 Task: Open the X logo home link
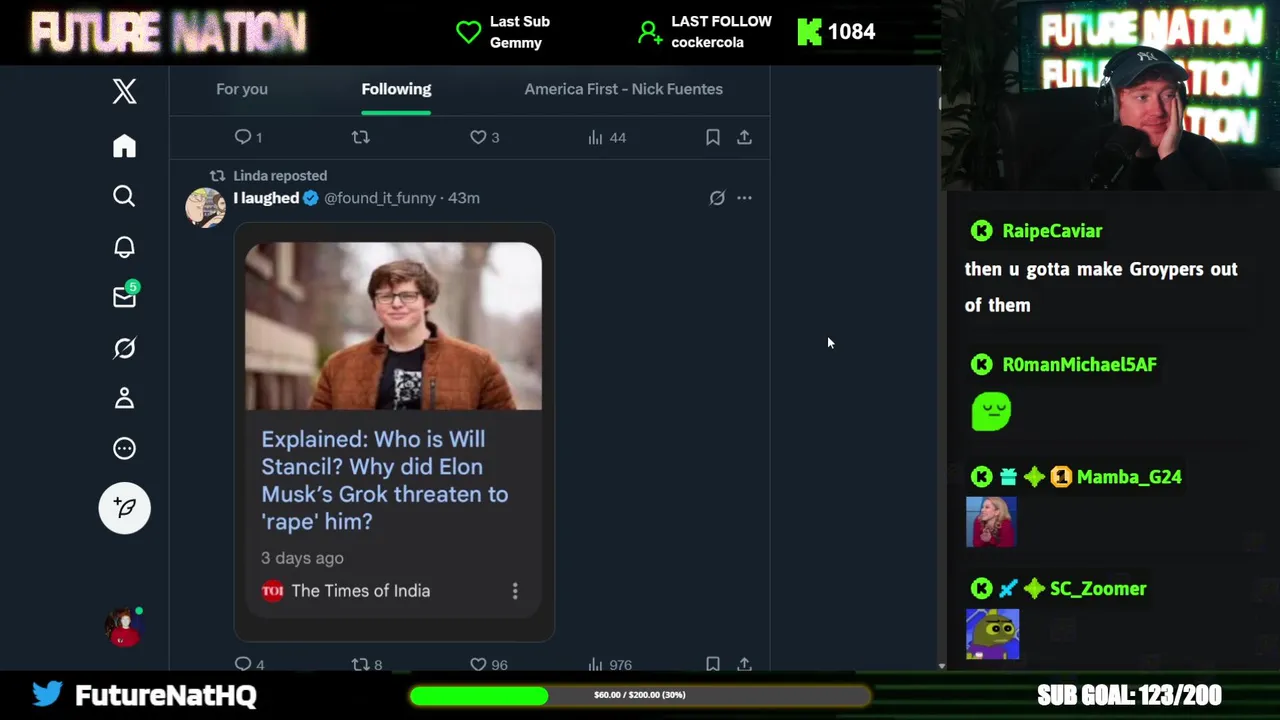point(124,92)
